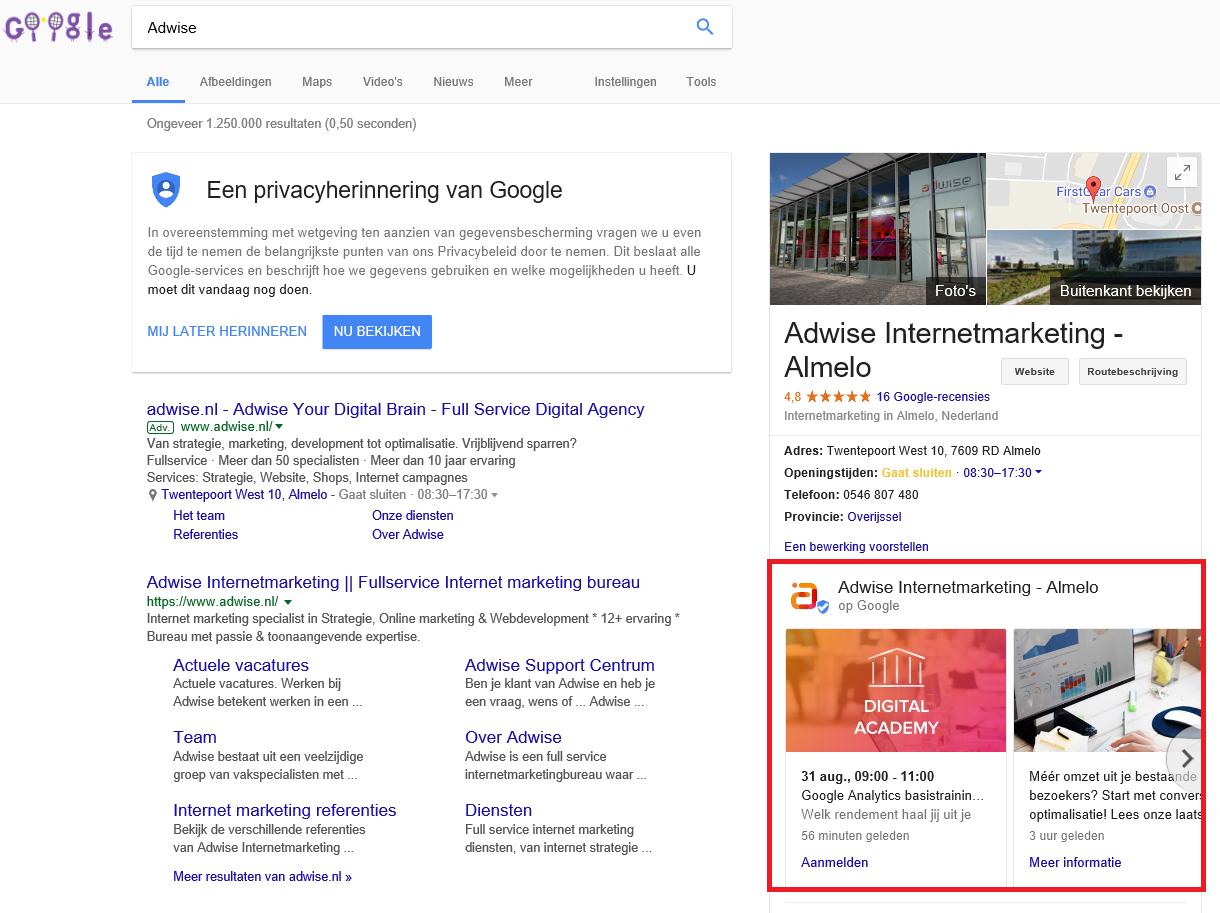Viewport: 1220px width, 913px height.
Task: Switch to the Afbeeldingen tab
Action: (x=235, y=82)
